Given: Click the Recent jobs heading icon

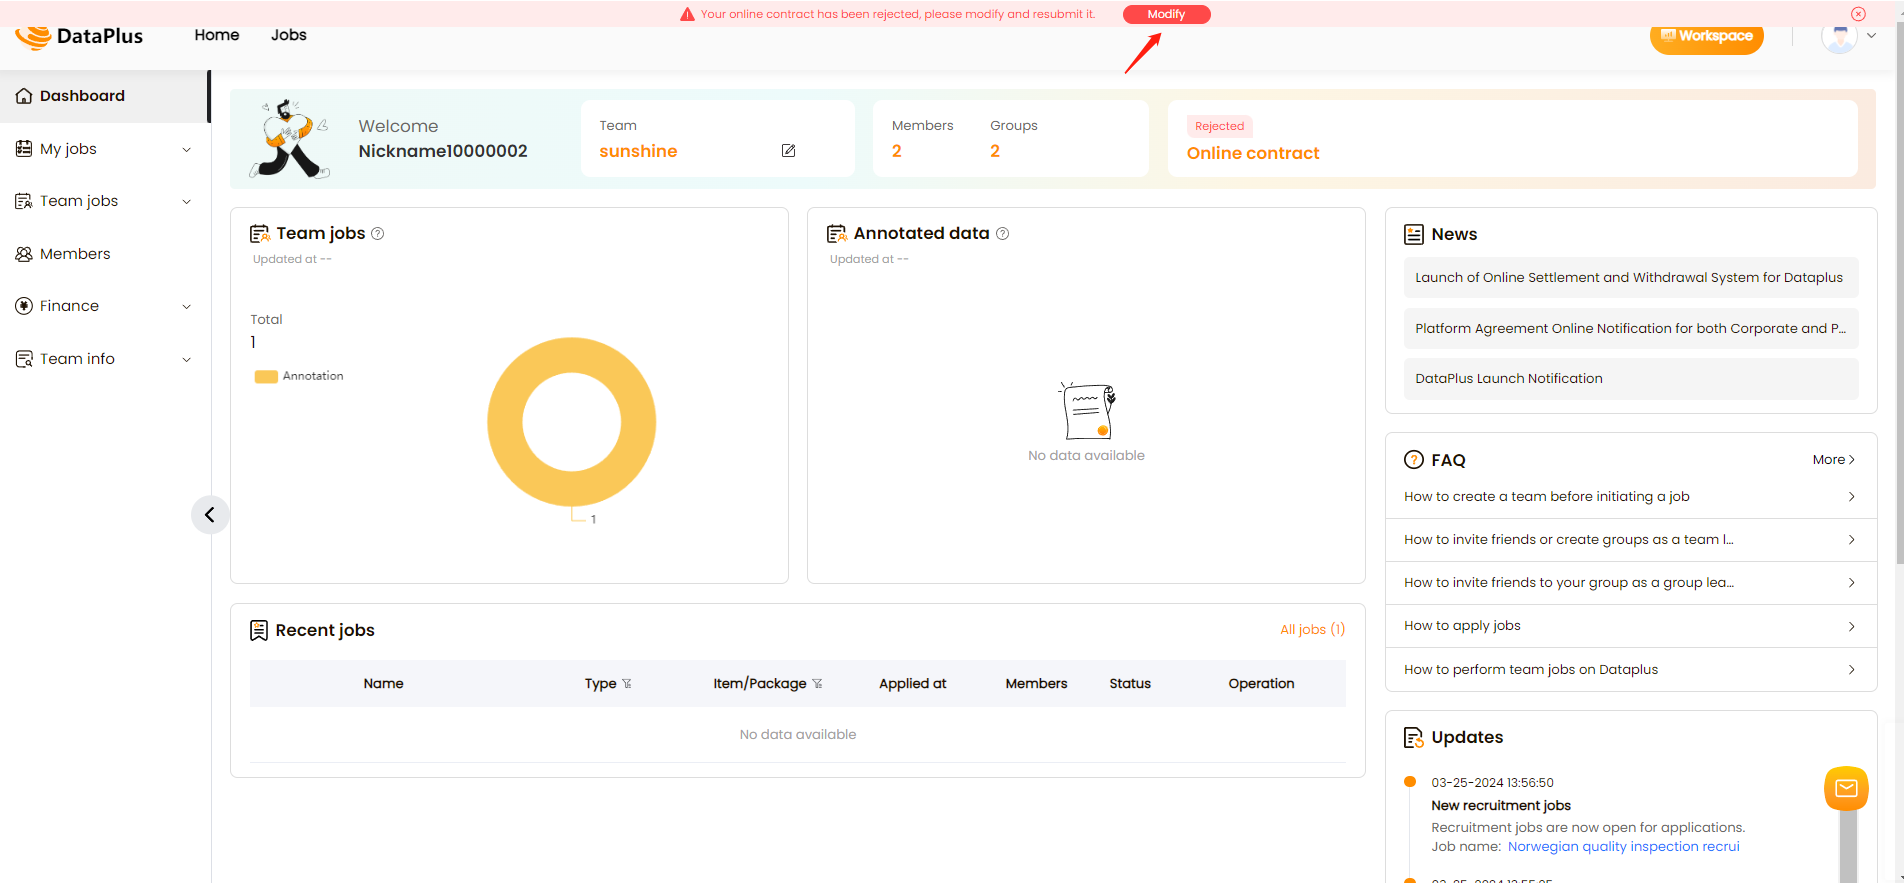Looking at the screenshot, I should pyautogui.click(x=258, y=630).
